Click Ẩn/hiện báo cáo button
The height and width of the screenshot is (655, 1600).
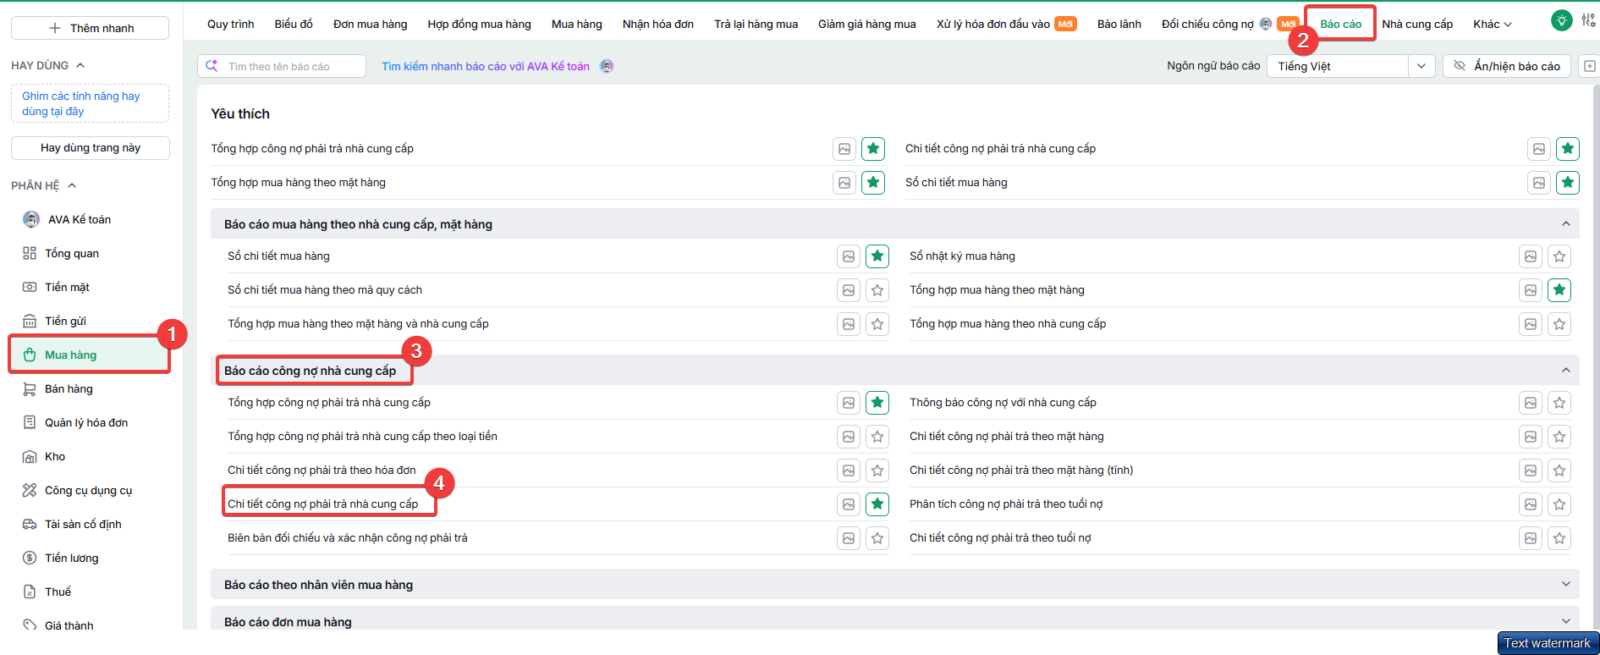[1507, 66]
